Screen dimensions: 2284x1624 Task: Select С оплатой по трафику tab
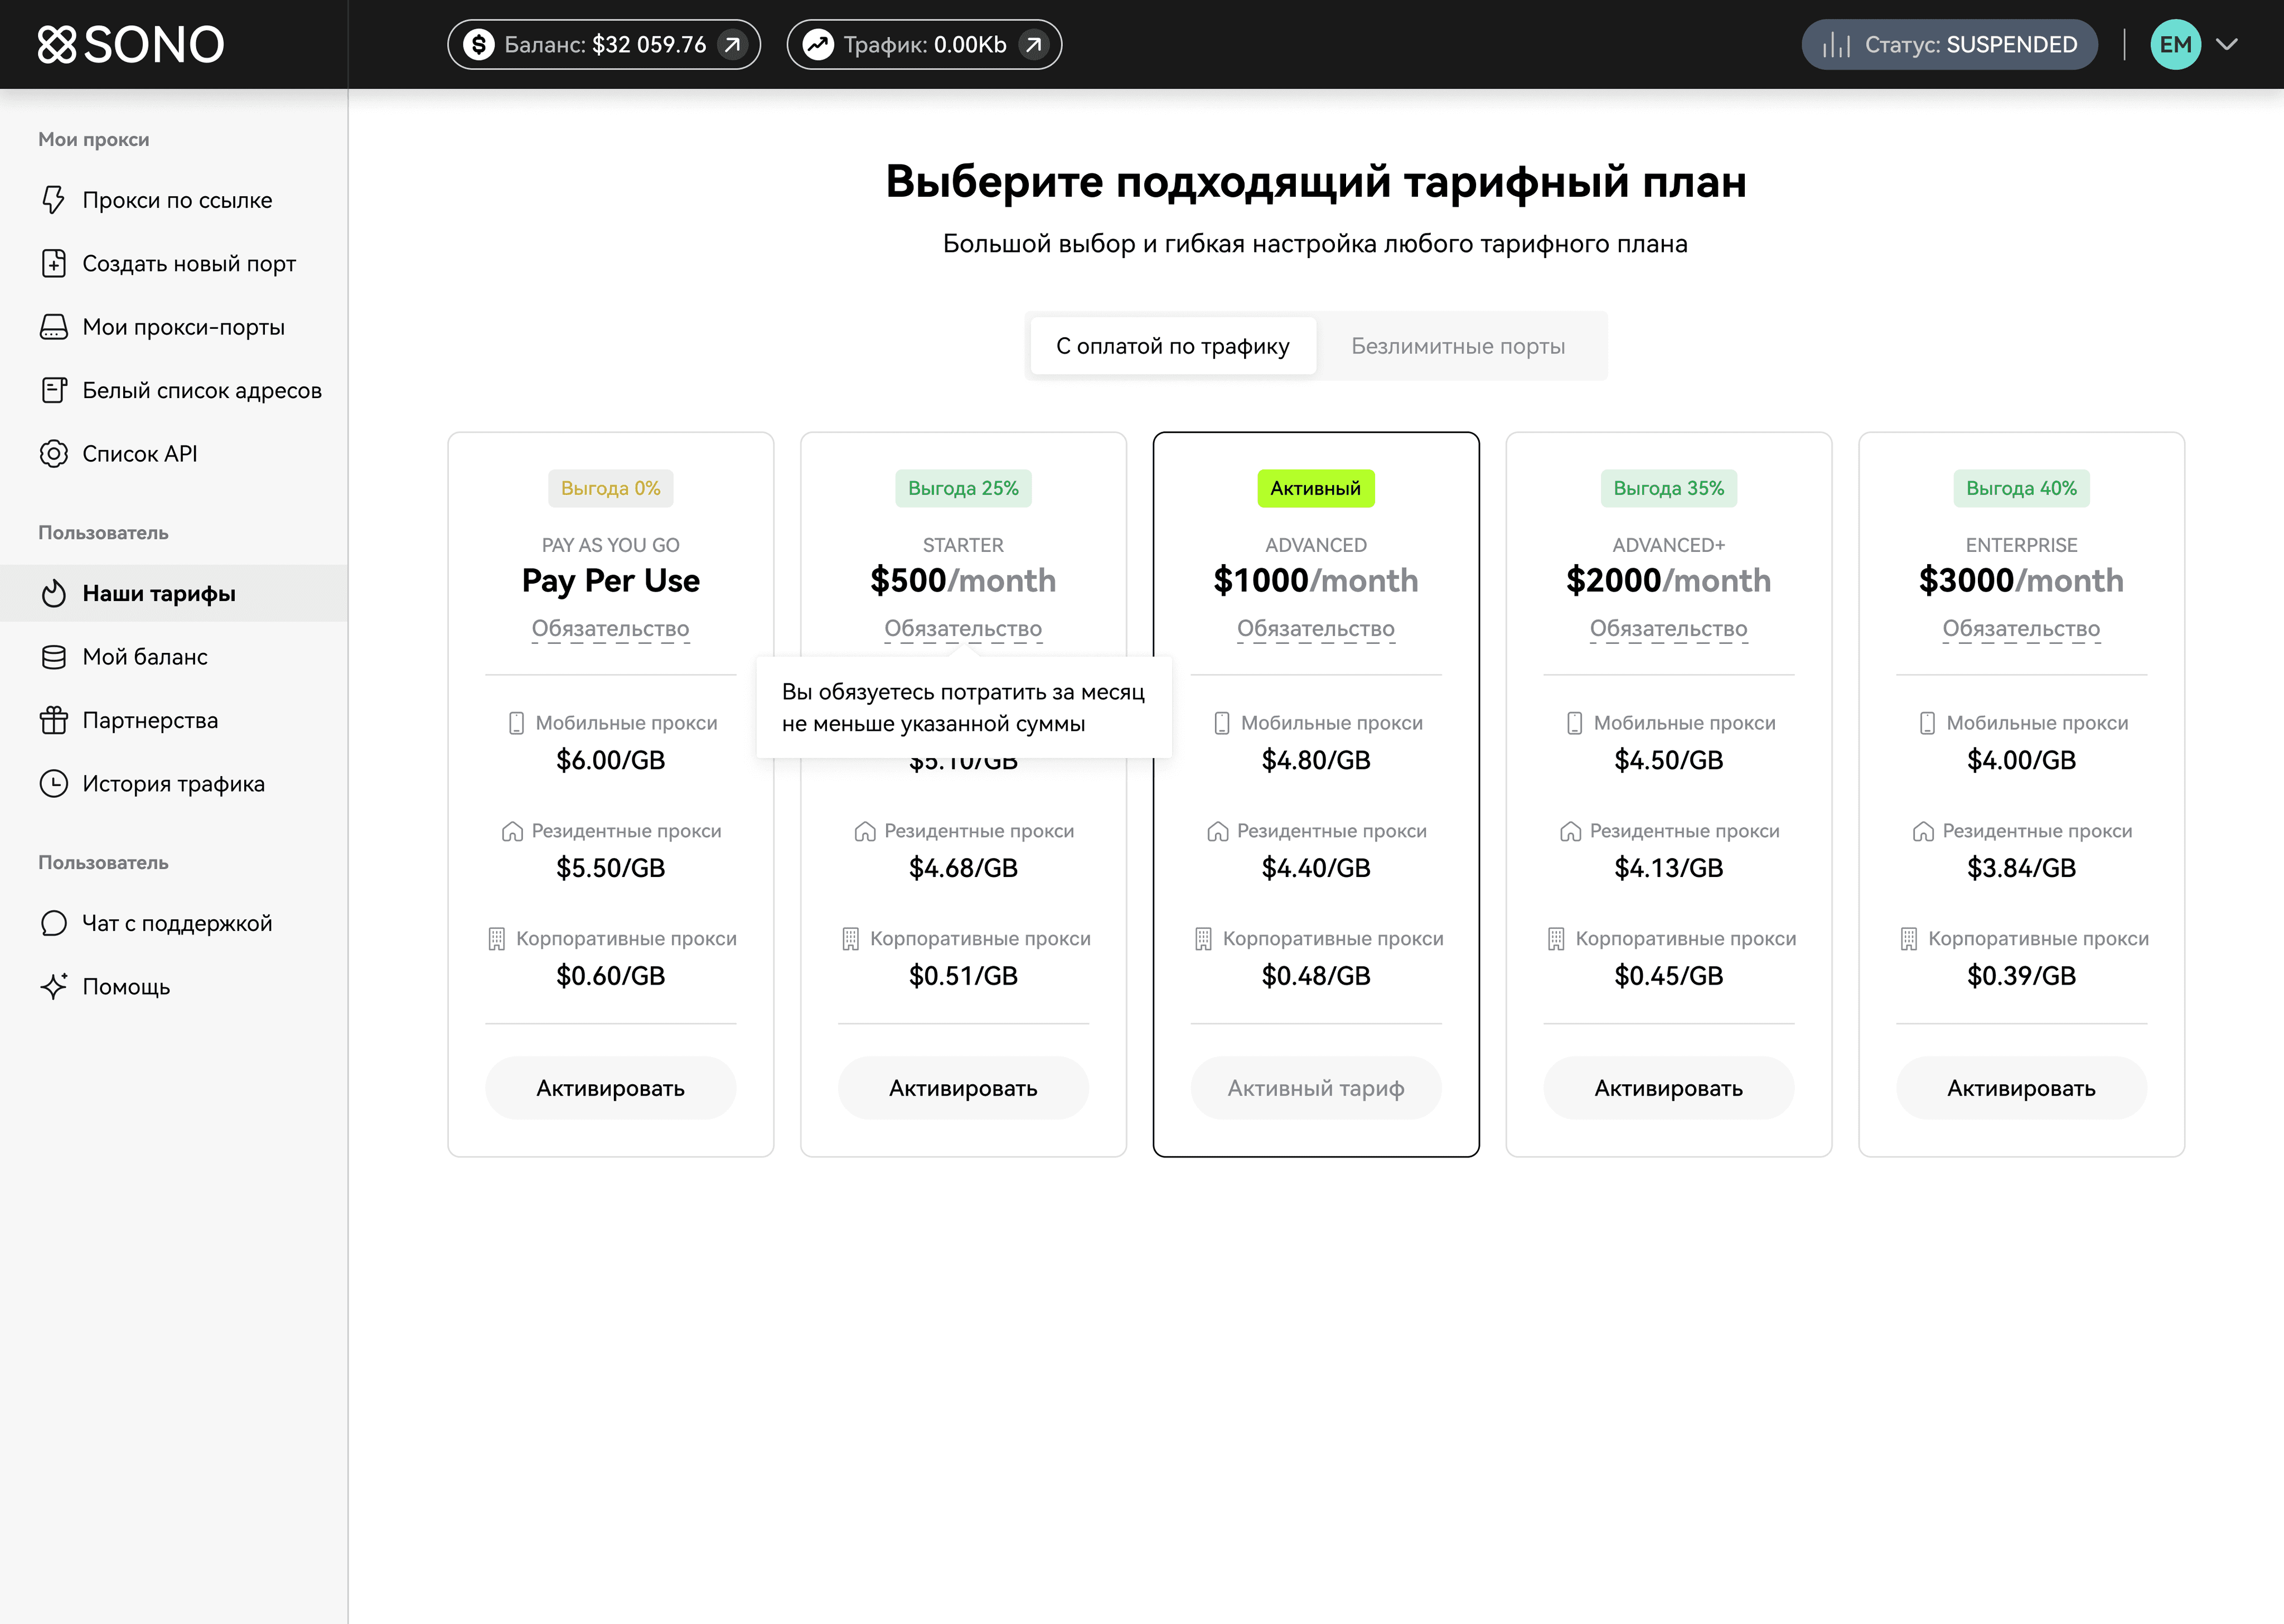tap(1172, 346)
